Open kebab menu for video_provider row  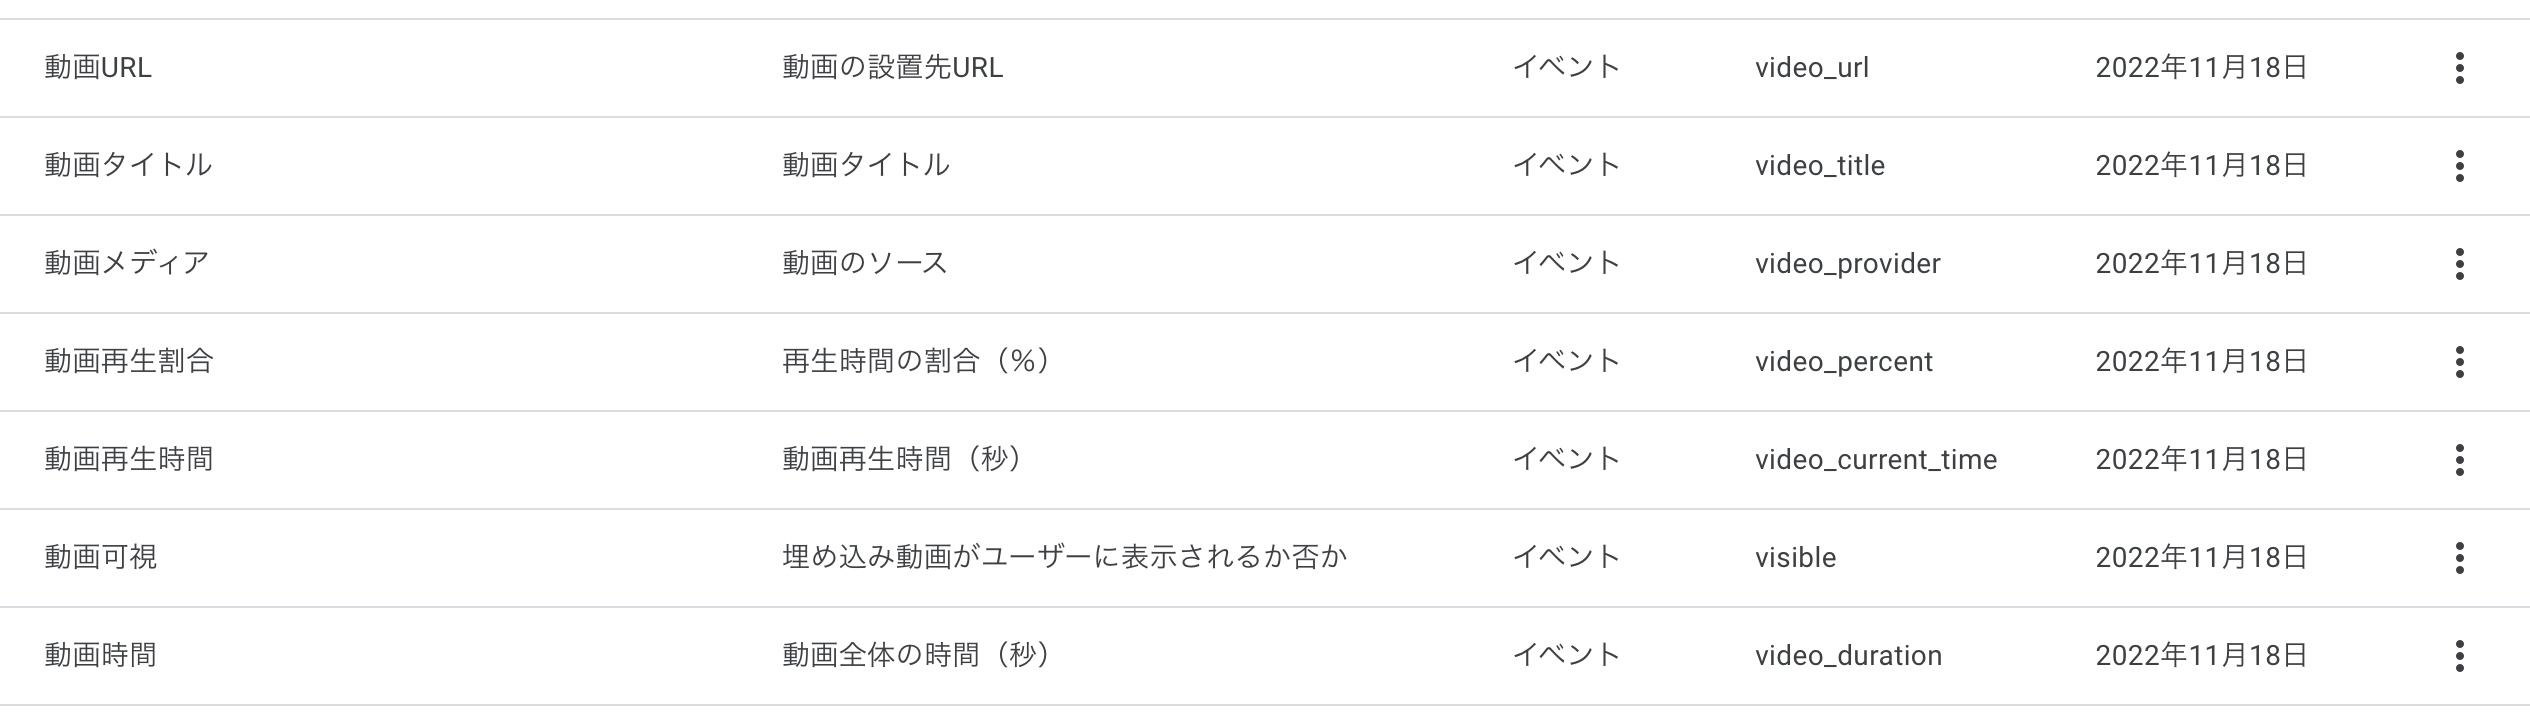tap(2459, 264)
